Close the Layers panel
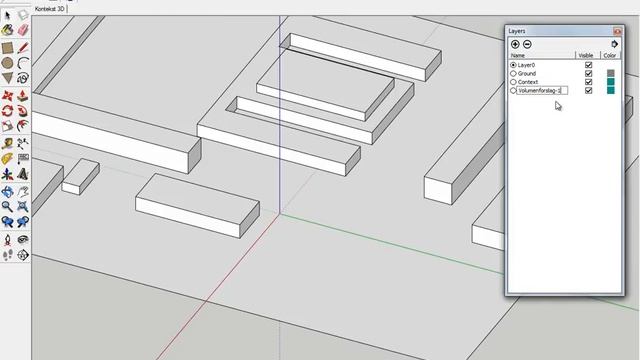Screen dimensions: 640x360 tap(617, 31)
